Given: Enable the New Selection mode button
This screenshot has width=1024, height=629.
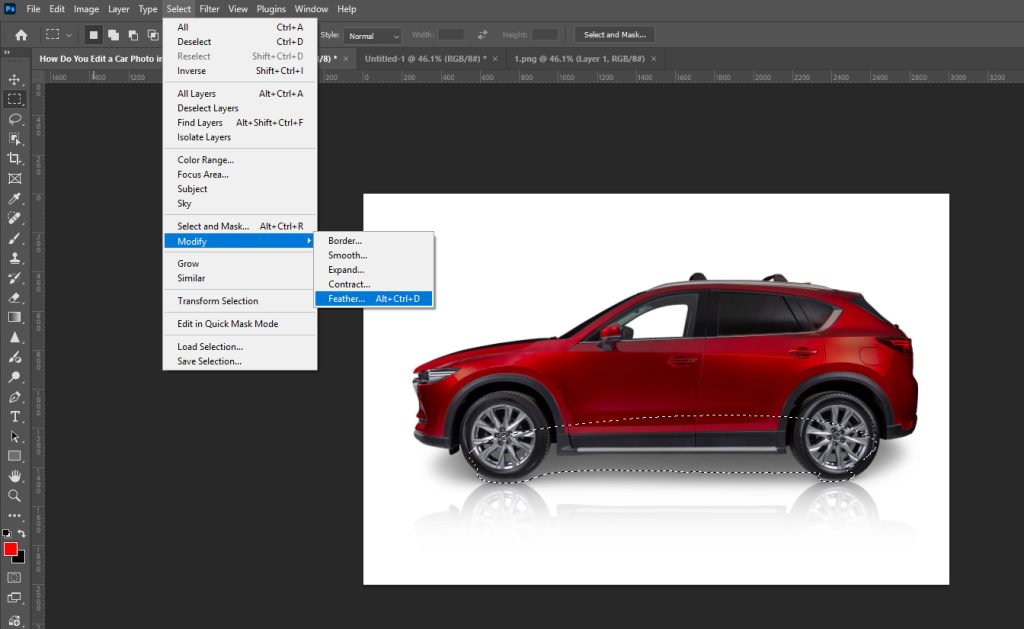Looking at the screenshot, I should pyautogui.click(x=93, y=35).
